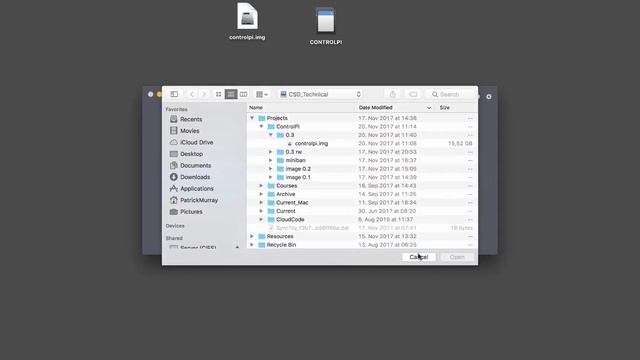Expand the Courses folder
Viewport: 640px width, 360px height.
261,186
